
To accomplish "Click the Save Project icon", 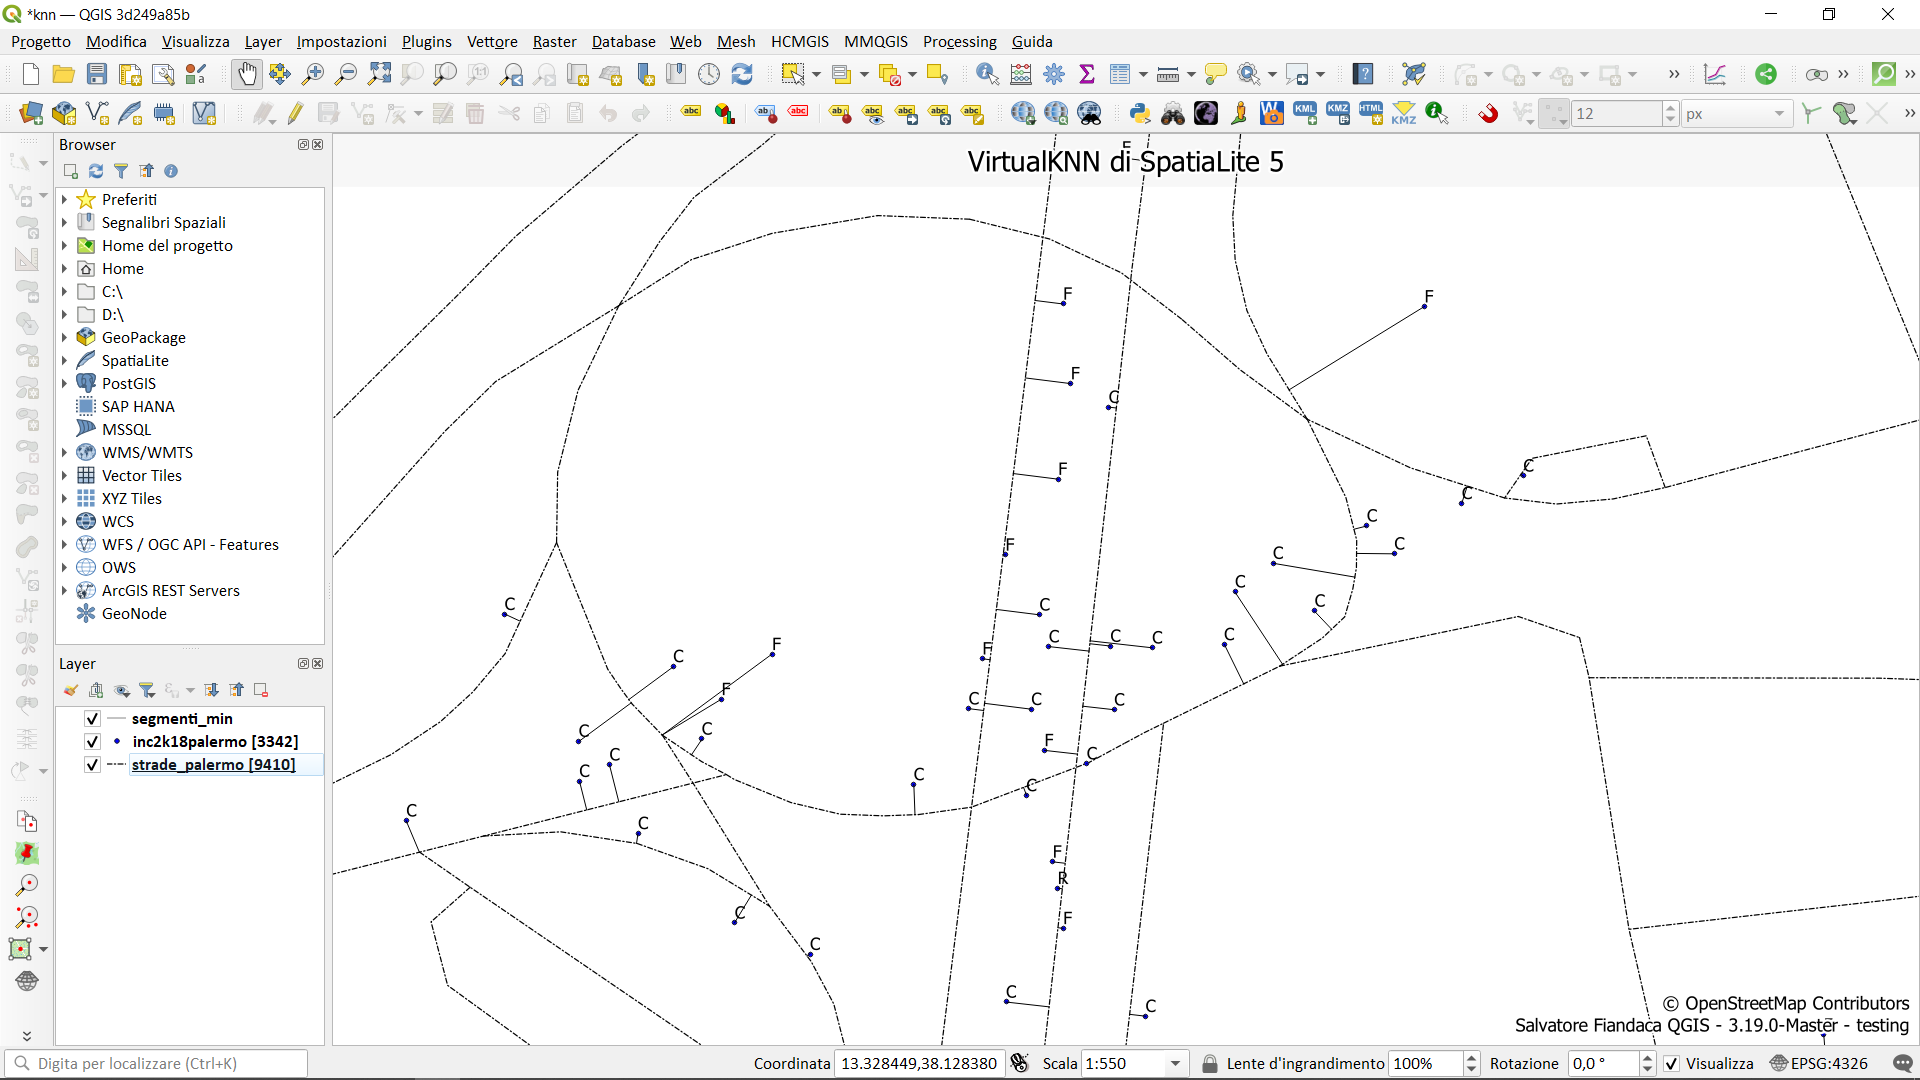I will [x=97, y=74].
